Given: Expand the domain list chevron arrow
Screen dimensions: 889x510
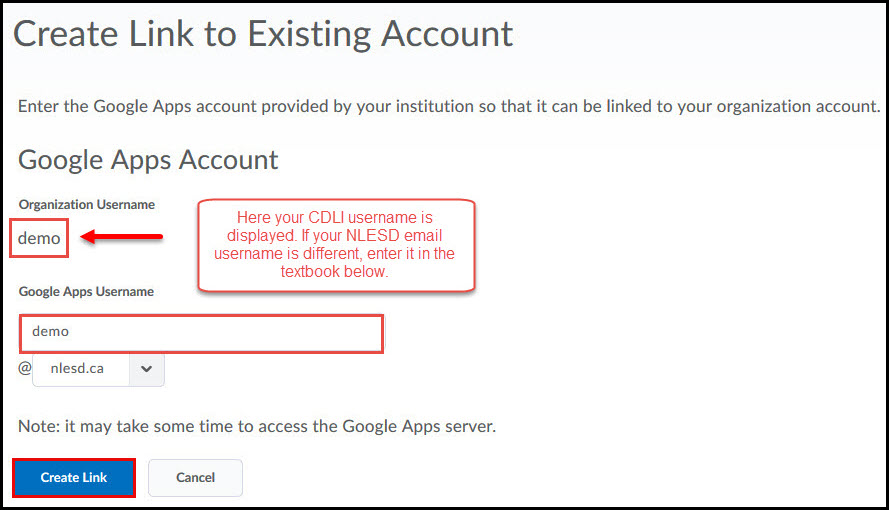Looking at the screenshot, I should [146, 369].
